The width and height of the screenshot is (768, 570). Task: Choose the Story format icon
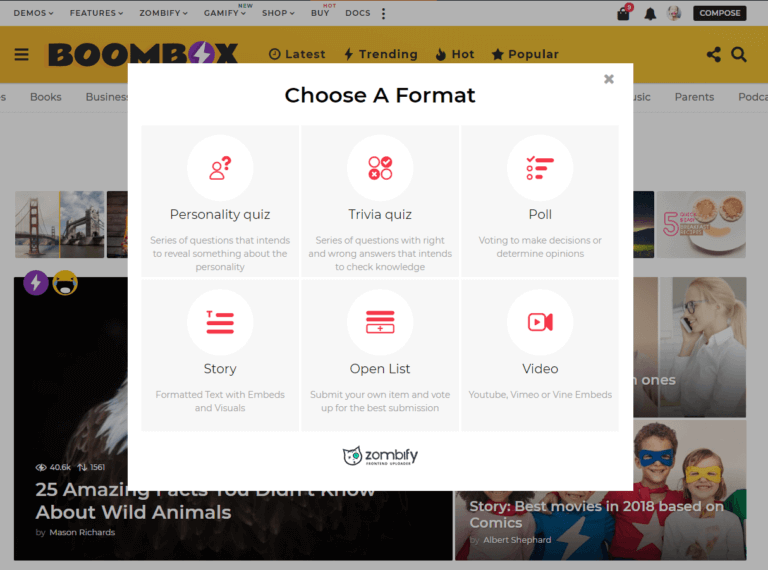(220, 322)
